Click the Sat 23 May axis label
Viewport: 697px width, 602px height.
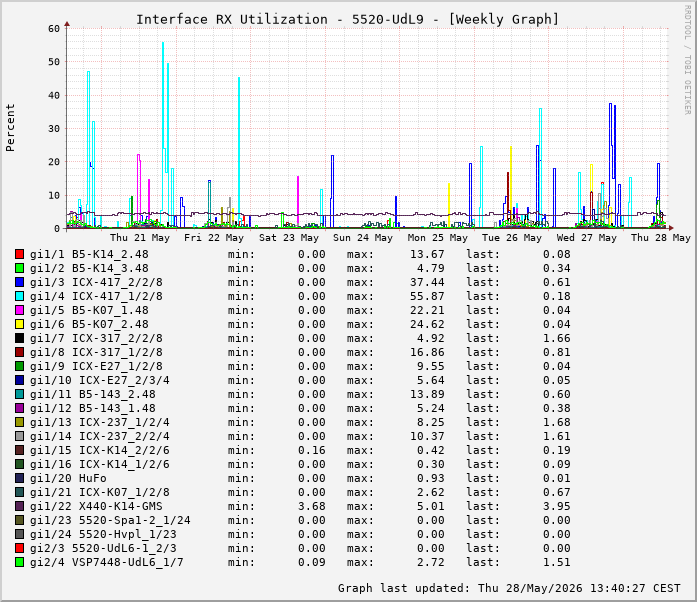[288, 238]
